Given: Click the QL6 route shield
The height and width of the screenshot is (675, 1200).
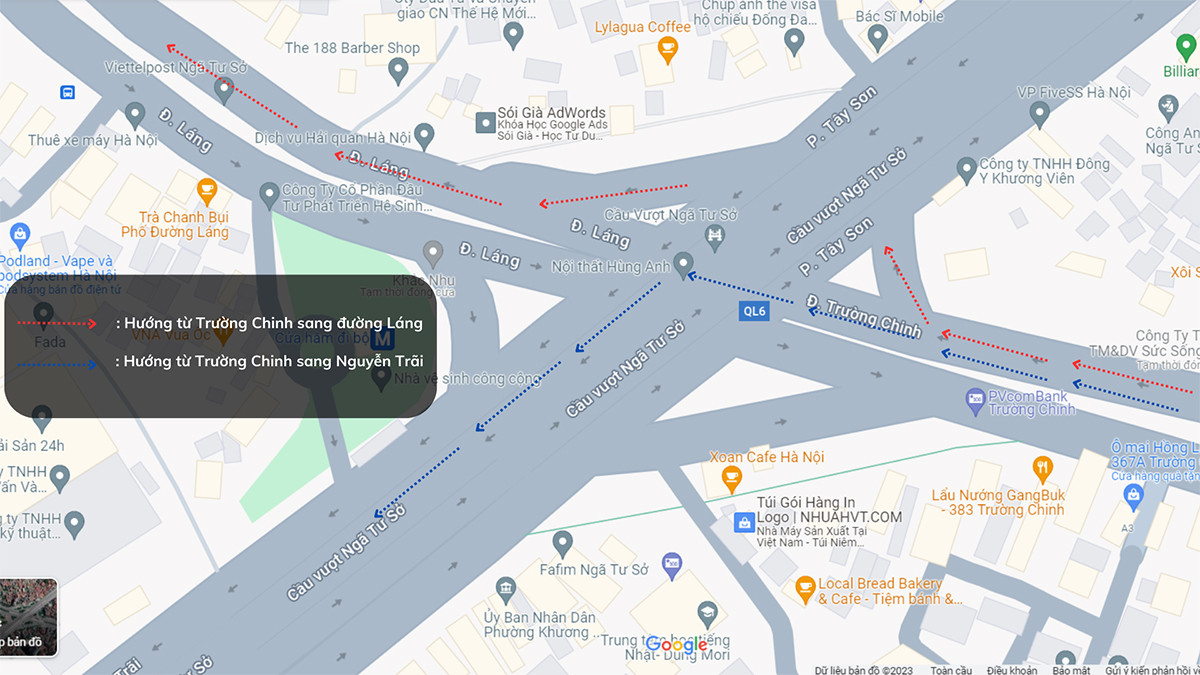Looking at the screenshot, I should [x=754, y=311].
